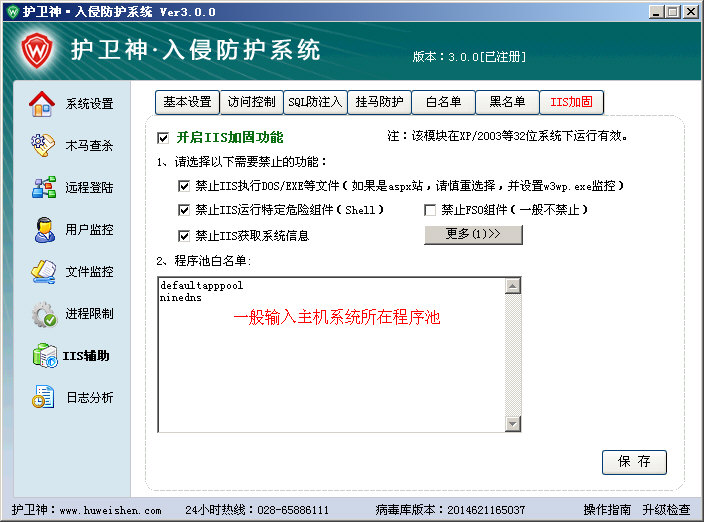Click the 用户监控 person icon
Screen dimensions: 704x522
pos(44,229)
